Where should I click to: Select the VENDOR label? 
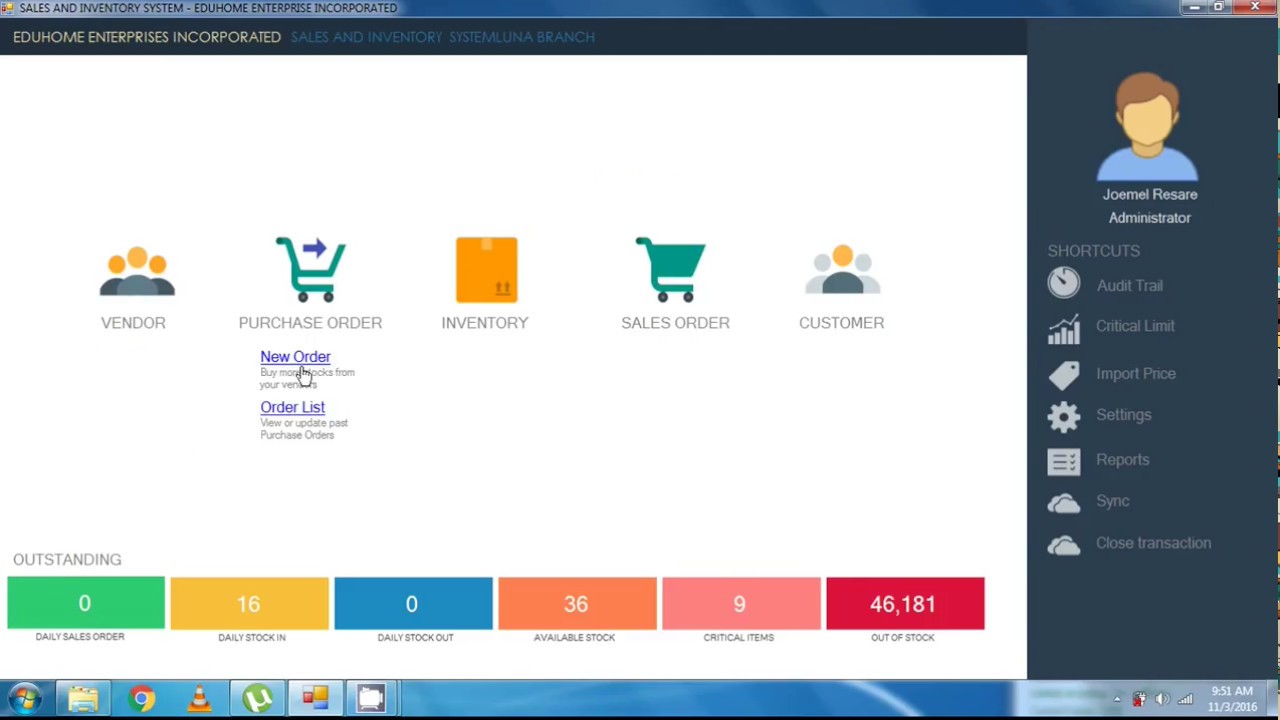pos(133,322)
